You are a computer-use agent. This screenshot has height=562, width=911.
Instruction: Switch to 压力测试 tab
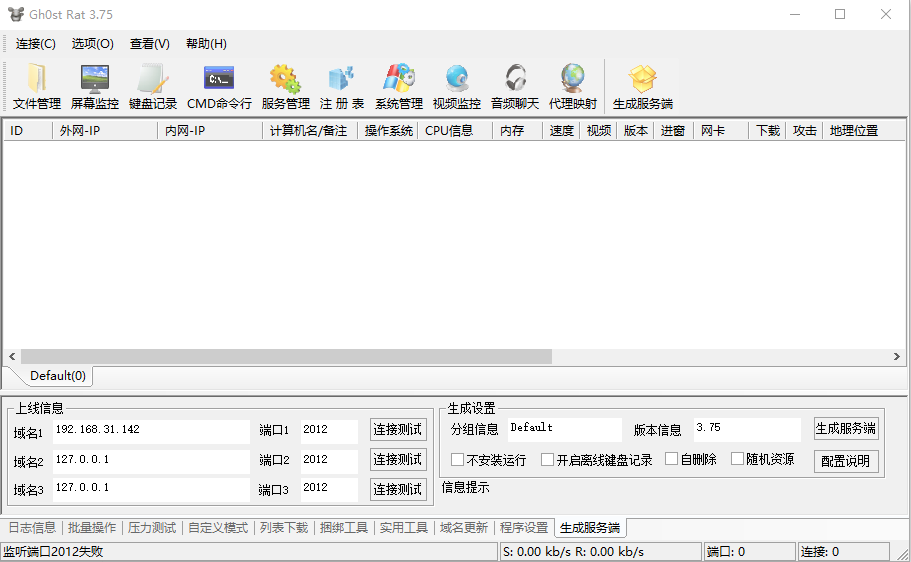(152, 528)
